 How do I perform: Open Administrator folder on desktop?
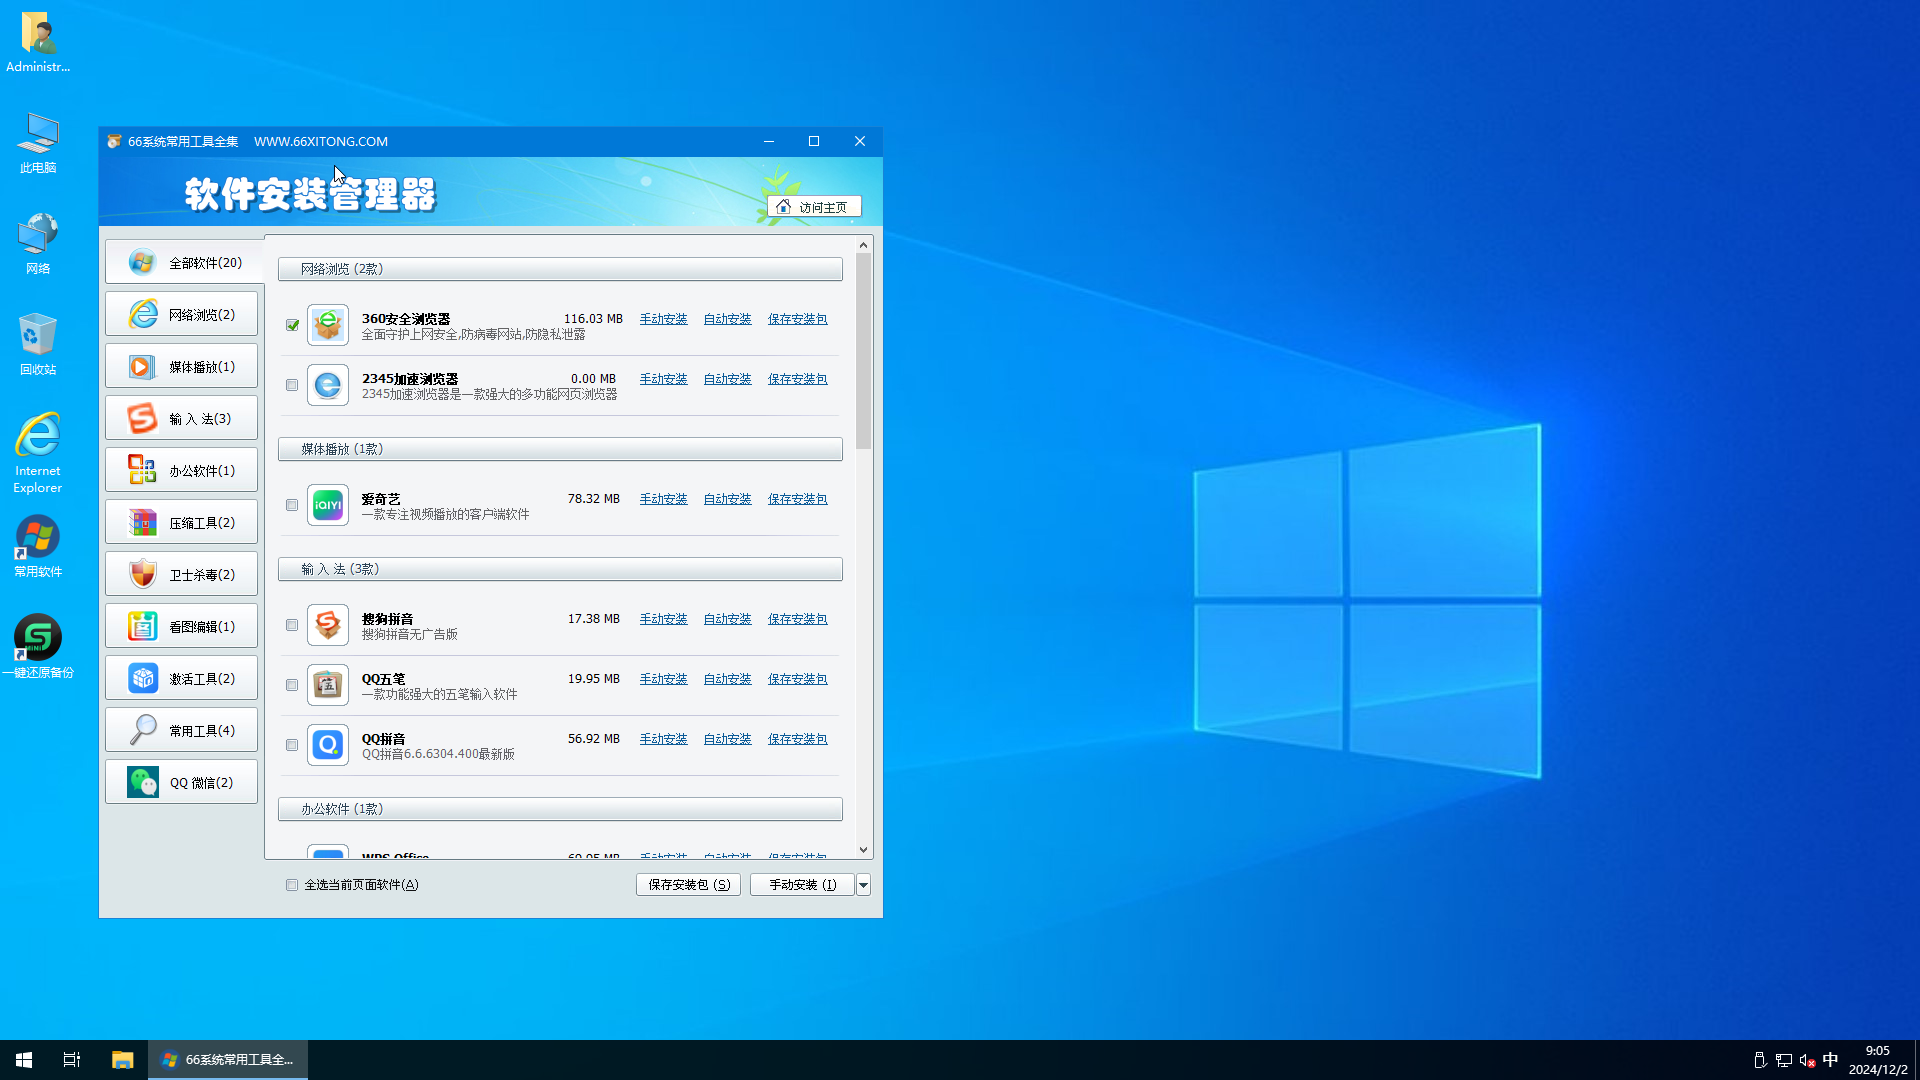38,42
